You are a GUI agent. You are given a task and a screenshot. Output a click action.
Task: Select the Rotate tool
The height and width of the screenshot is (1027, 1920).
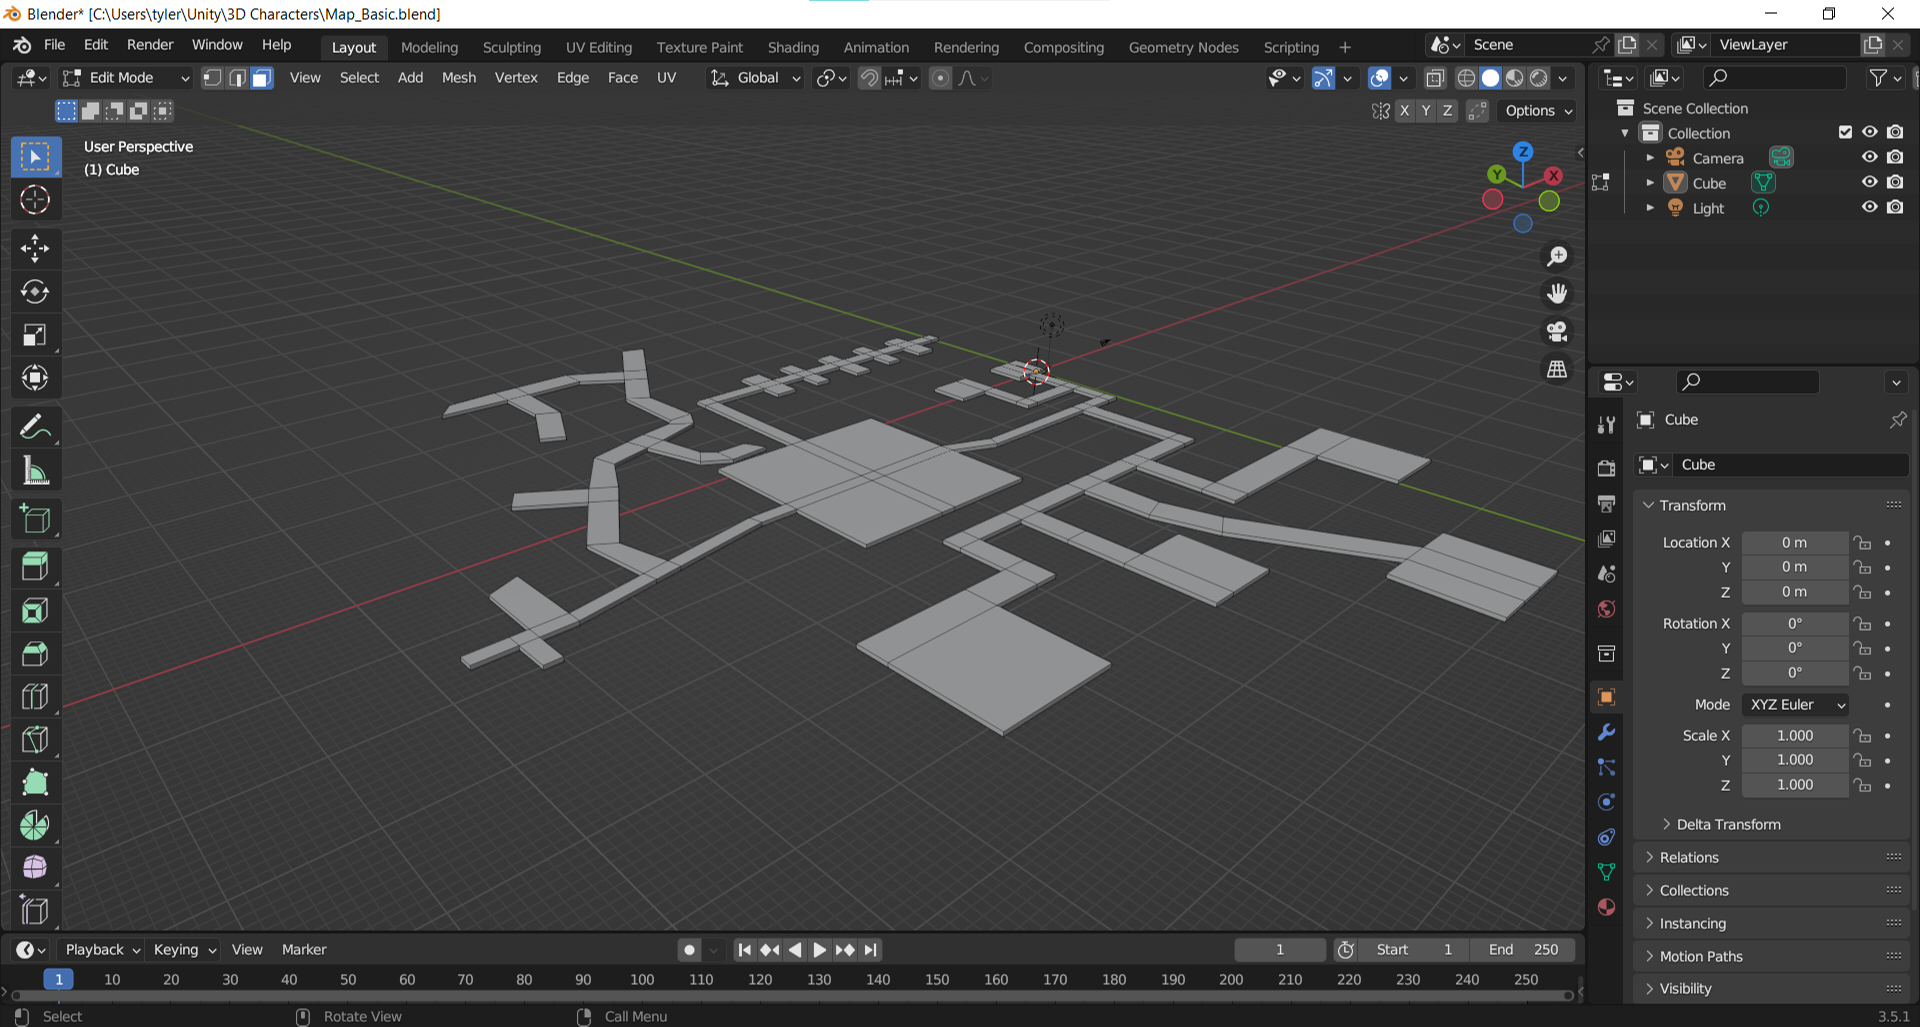click(x=35, y=291)
